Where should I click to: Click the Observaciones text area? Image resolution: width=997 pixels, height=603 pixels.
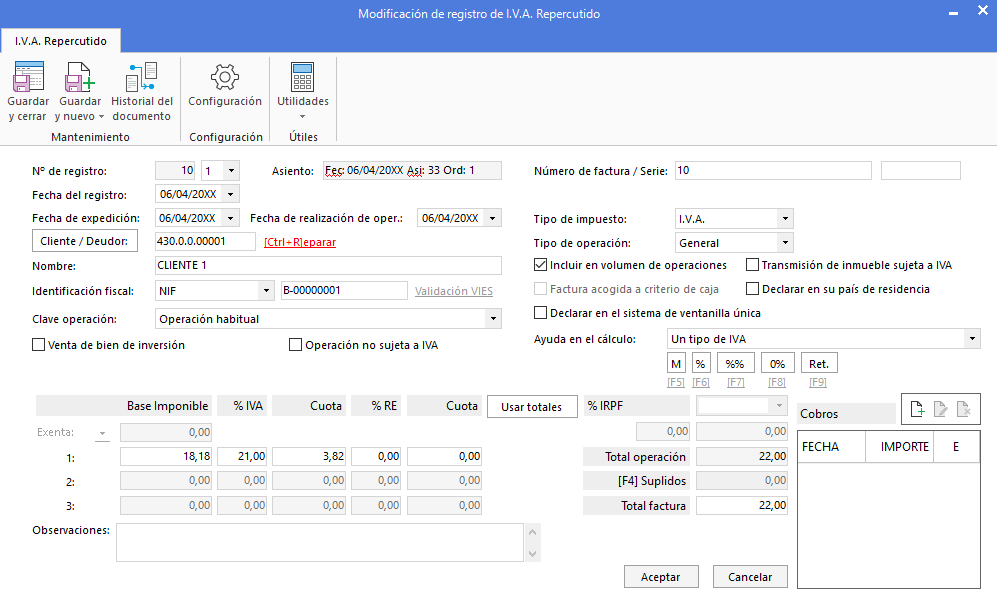(x=320, y=543)
